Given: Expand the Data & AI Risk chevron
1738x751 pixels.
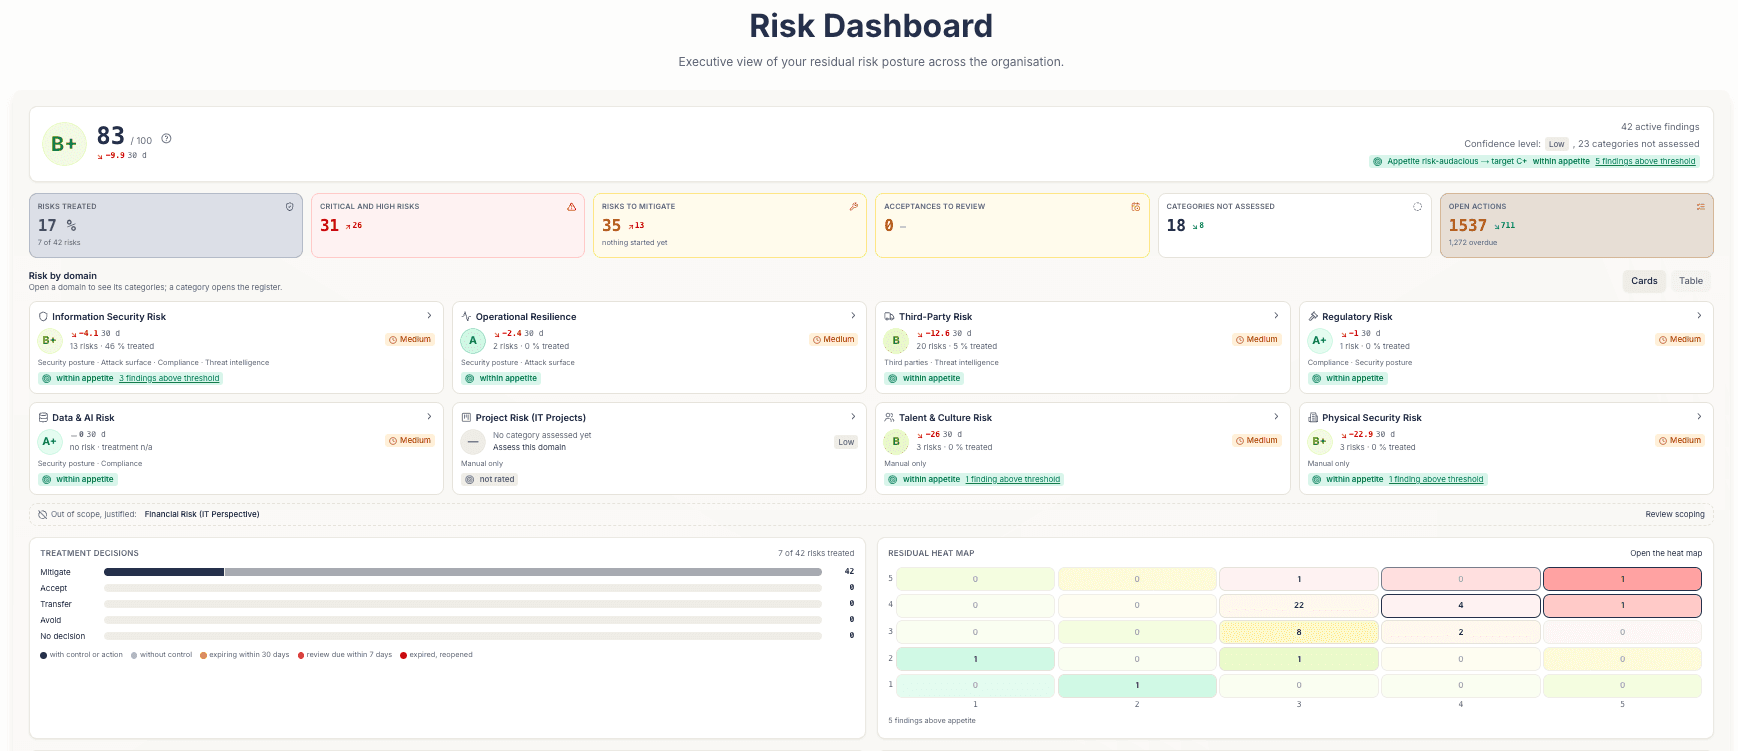Looking at the screenshot, I should tap(430, 417).
